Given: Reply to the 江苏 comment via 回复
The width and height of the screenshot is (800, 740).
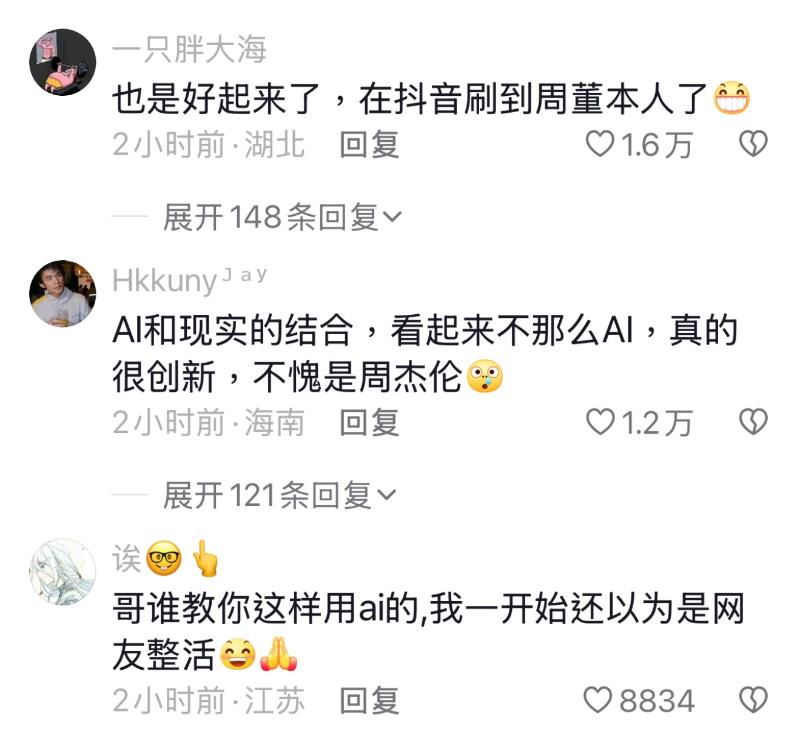Looking at the screenshot, I should (x=369, y=701).
